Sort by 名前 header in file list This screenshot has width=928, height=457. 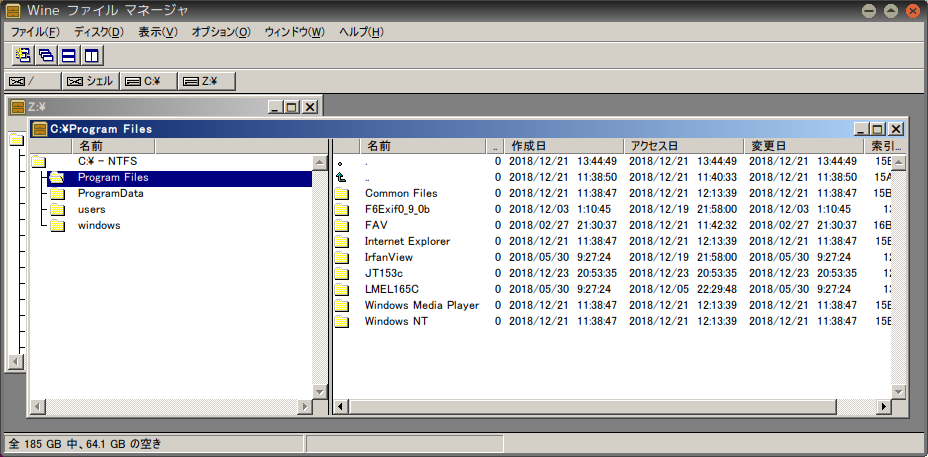tap(423, 146)
